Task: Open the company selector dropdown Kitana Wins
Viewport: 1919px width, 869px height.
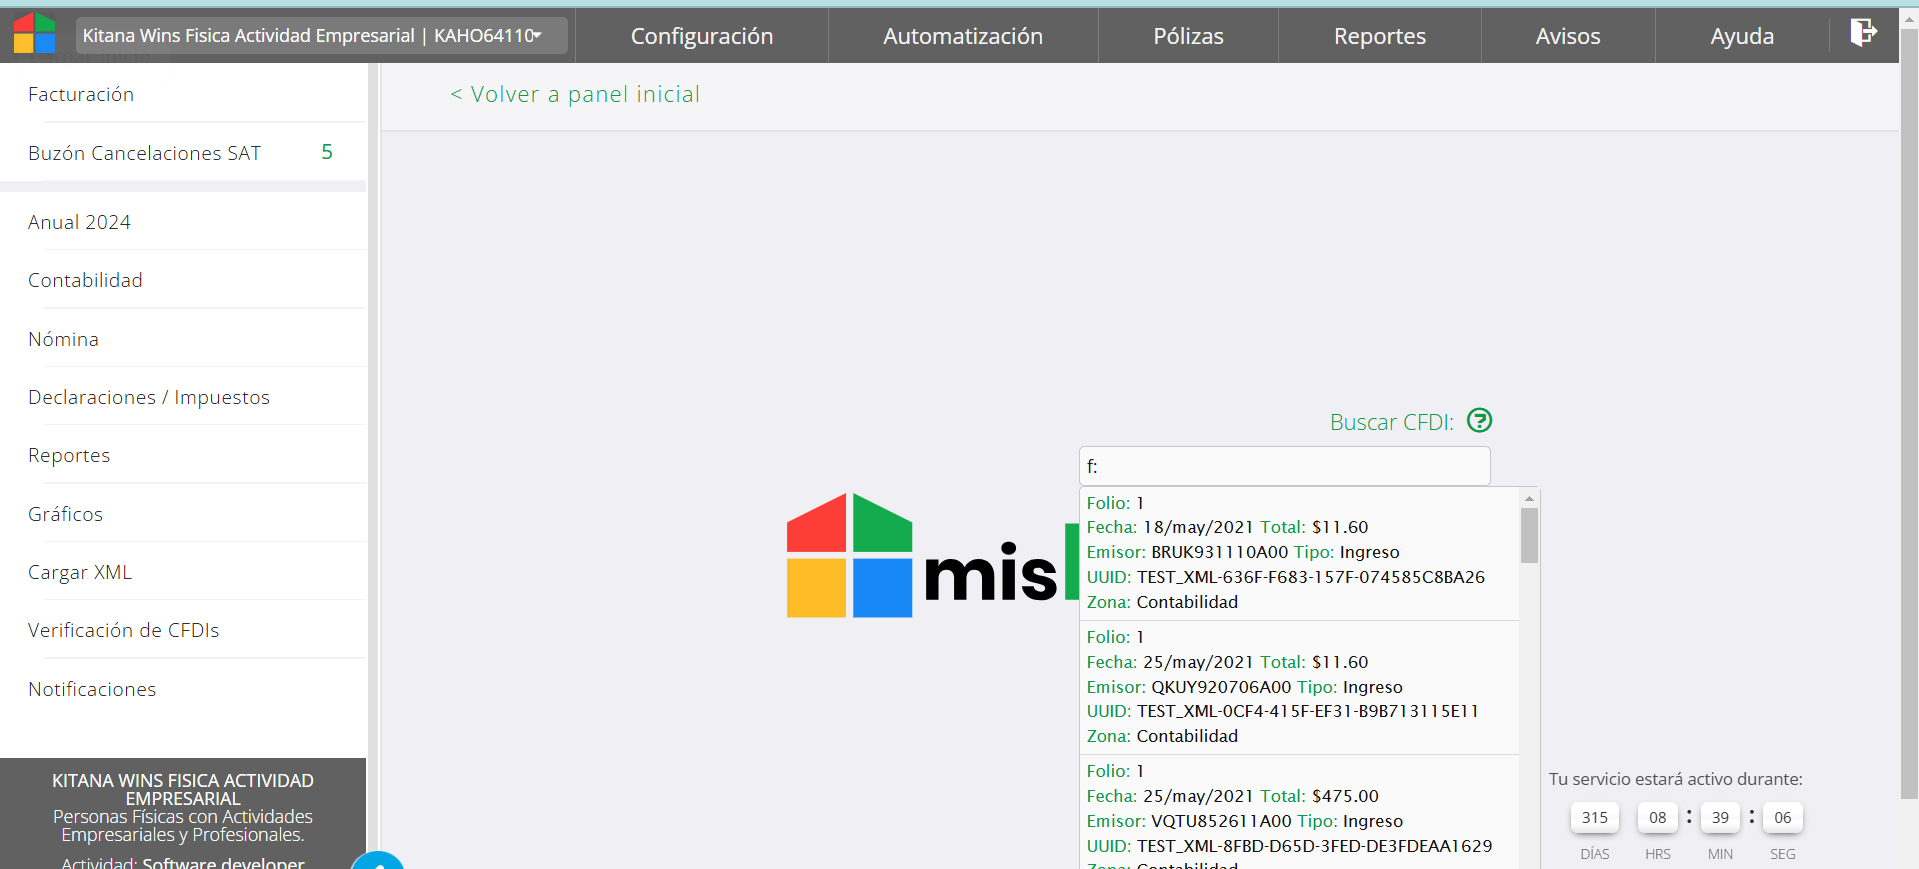Action: 321,36
